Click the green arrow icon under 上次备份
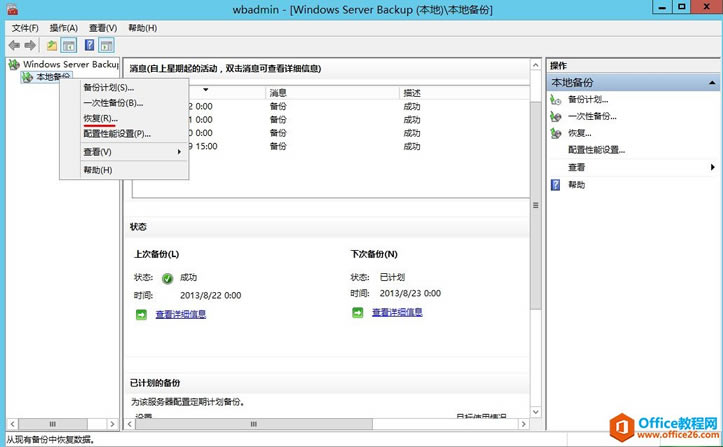The image size is (723, 447). coord(141,315)
